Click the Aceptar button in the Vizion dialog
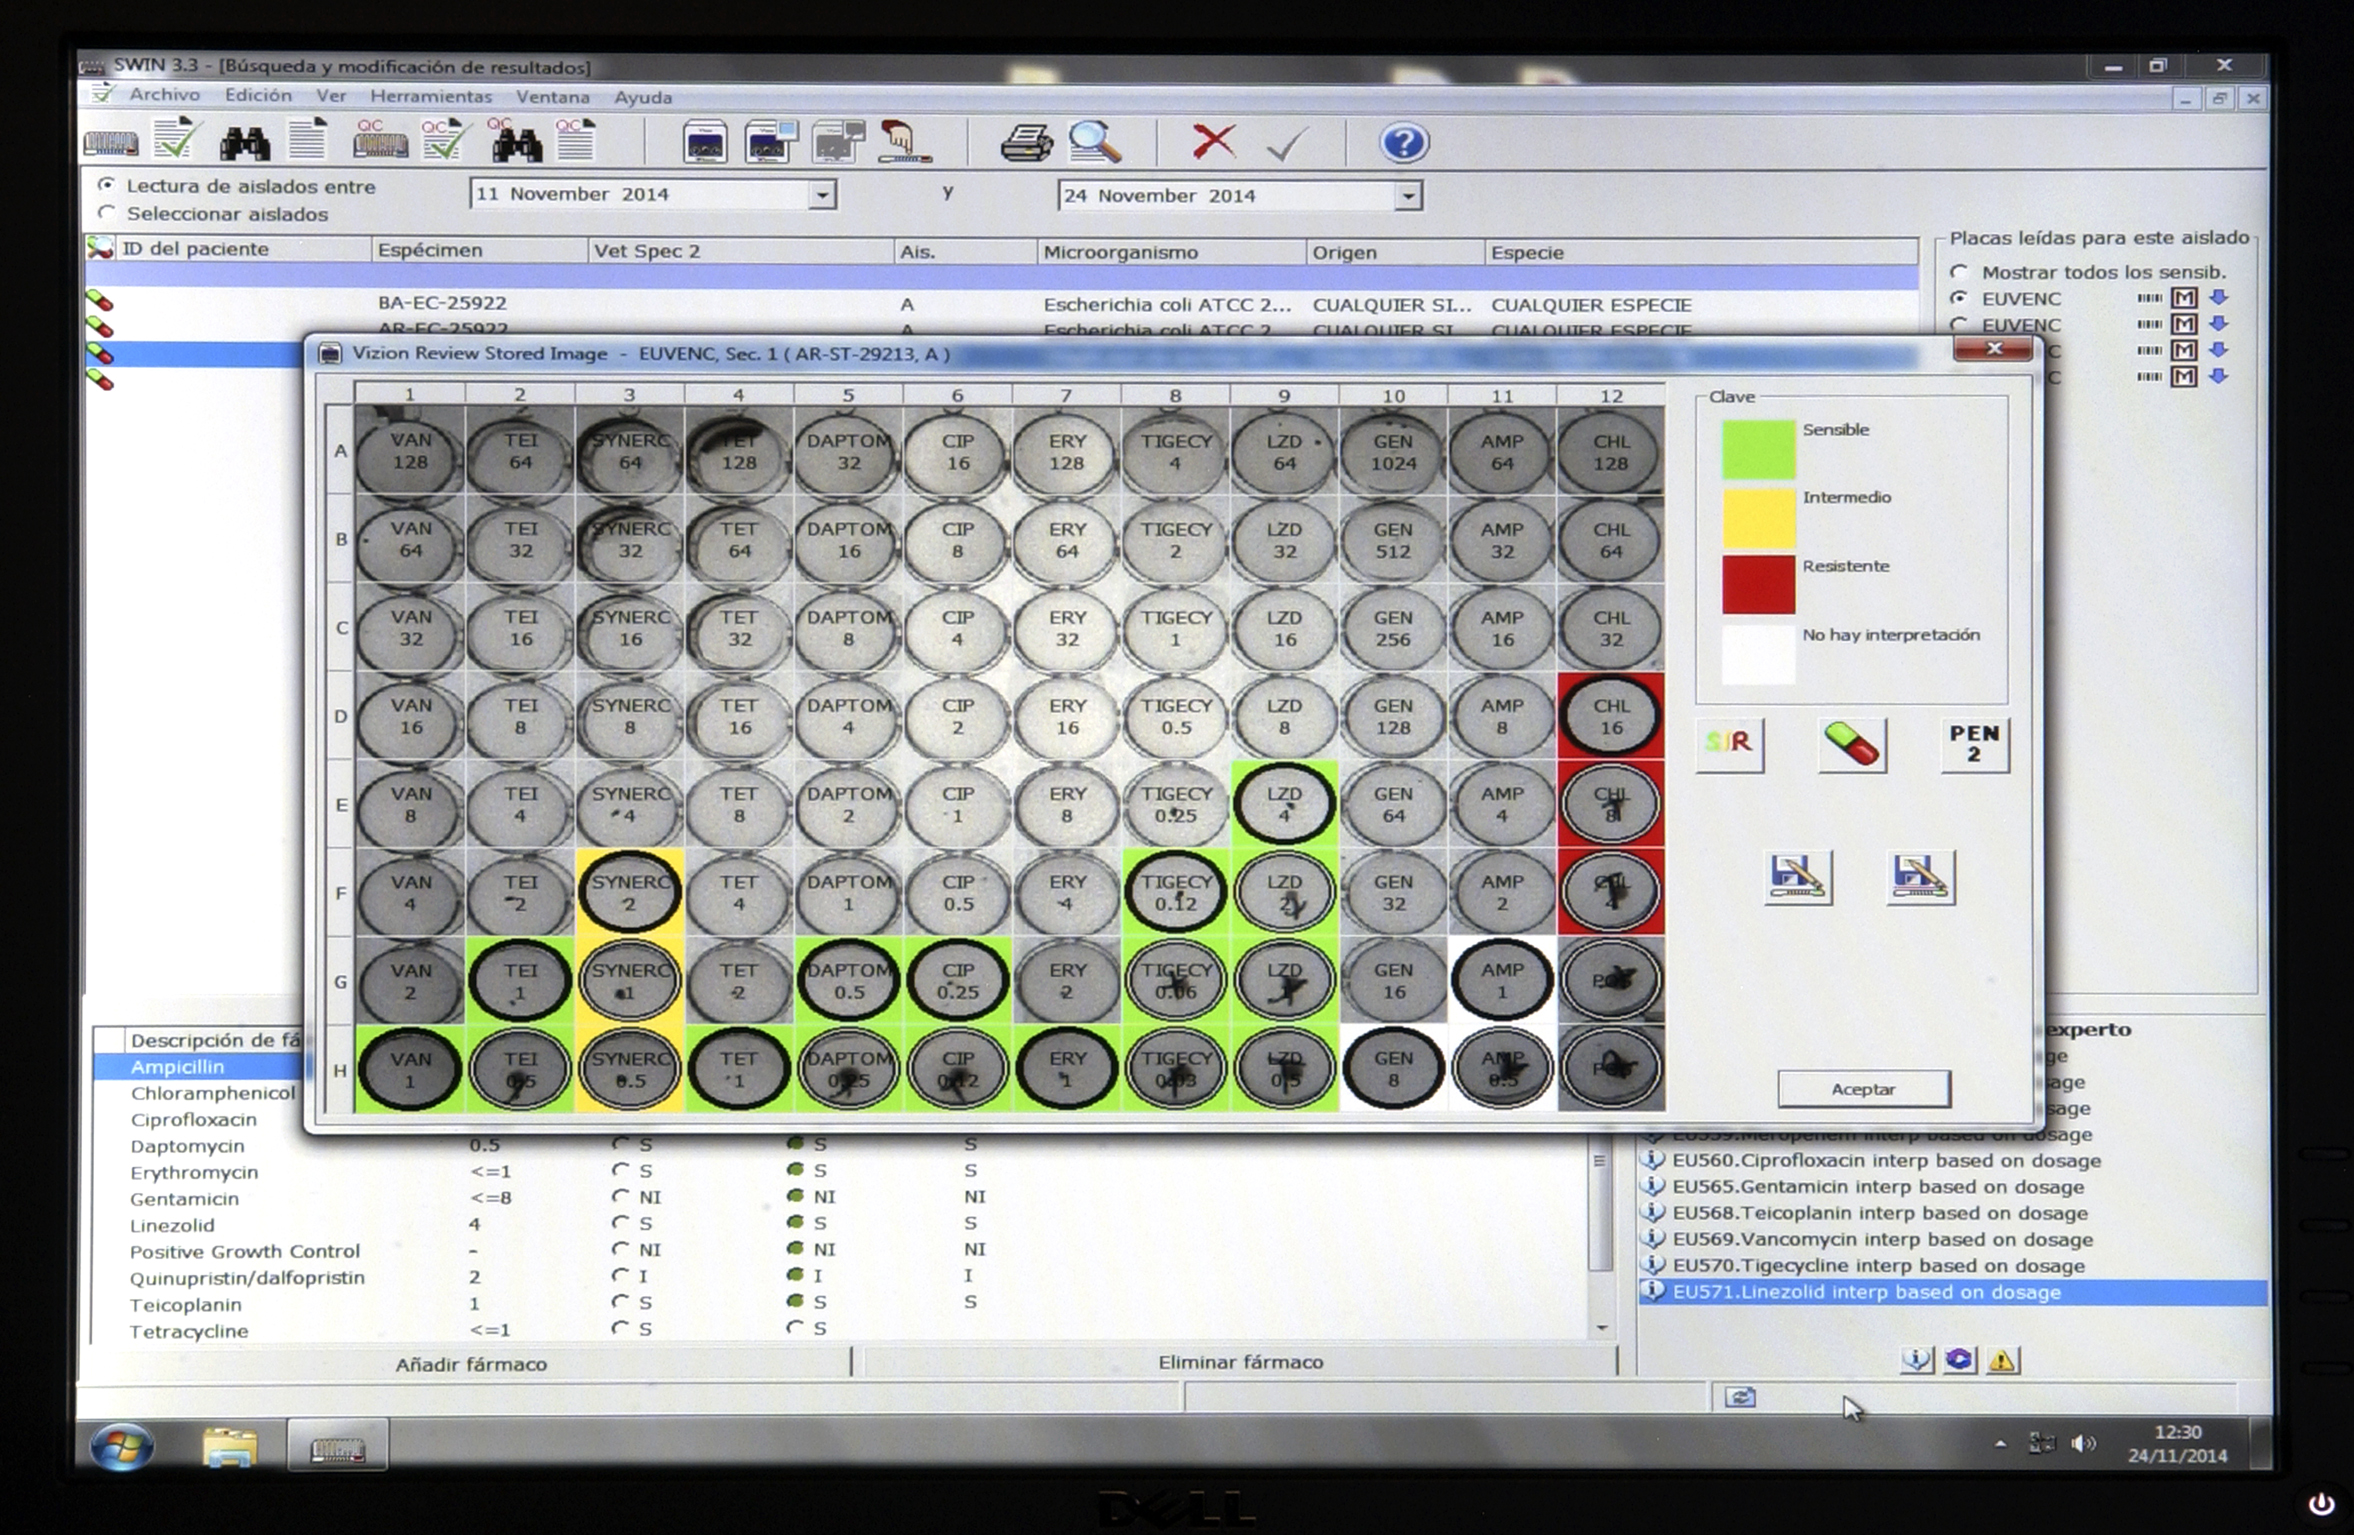Image resolution: width=2354 pixels, height=1535 pixels. coord(1863,1089)
